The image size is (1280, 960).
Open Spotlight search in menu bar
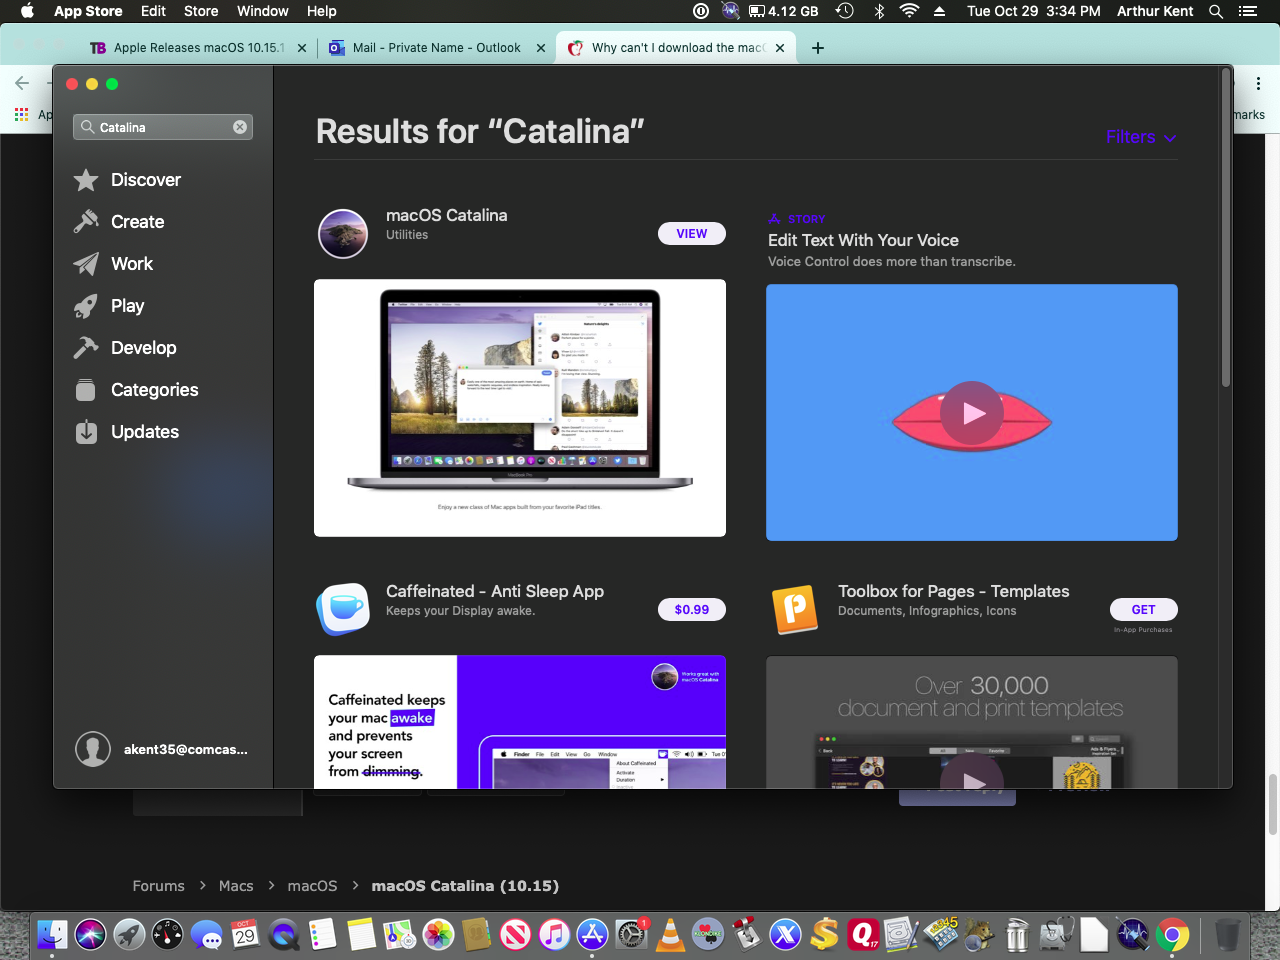click(1216, 11)
